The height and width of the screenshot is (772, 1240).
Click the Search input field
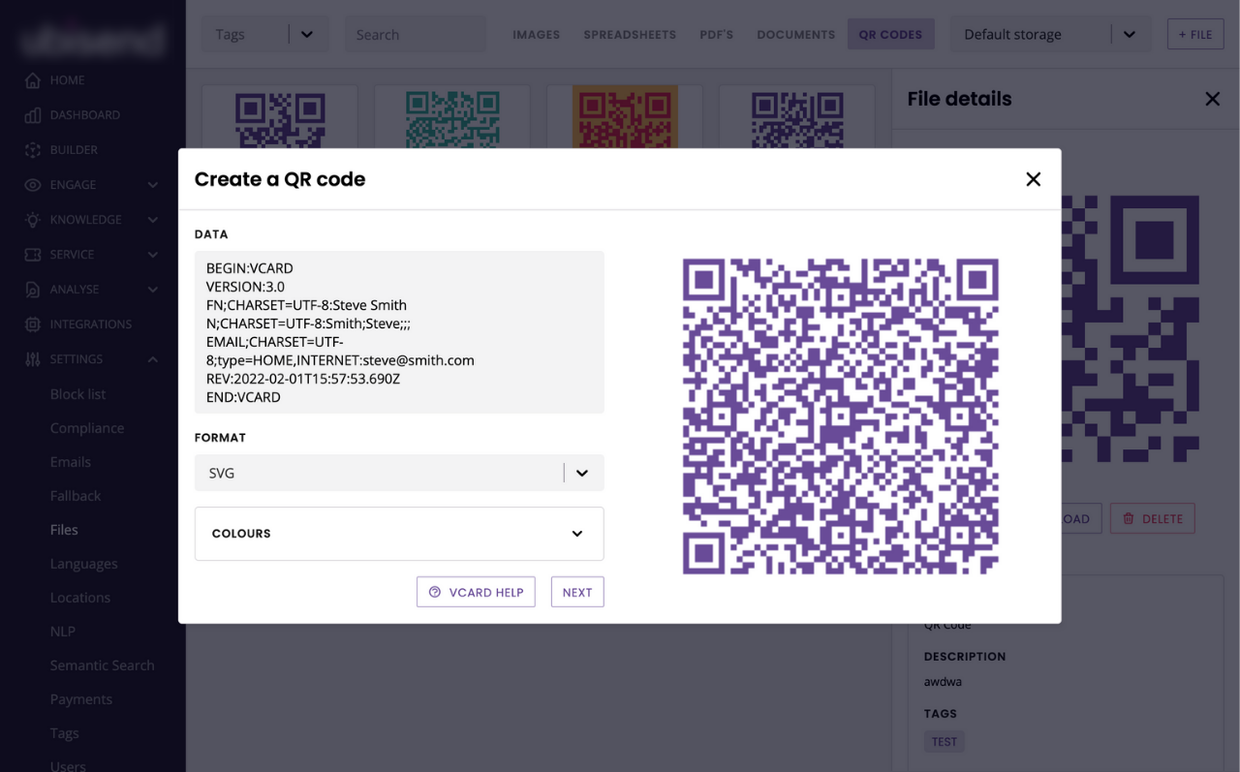415,33
